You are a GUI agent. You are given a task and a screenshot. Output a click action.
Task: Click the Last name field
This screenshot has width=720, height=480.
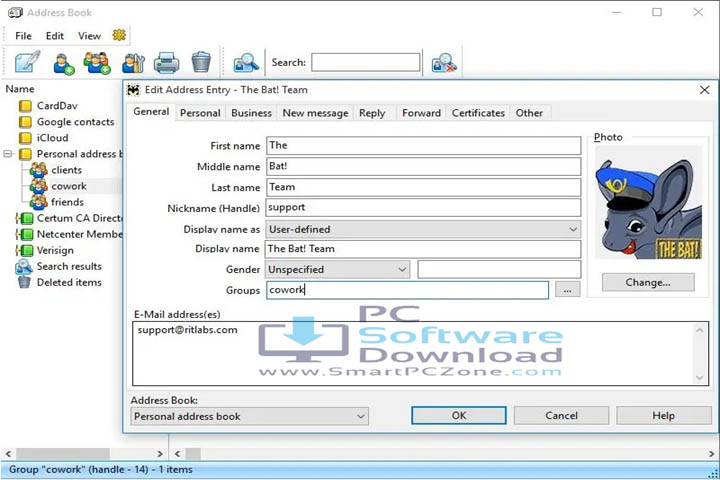pos(423,187)
